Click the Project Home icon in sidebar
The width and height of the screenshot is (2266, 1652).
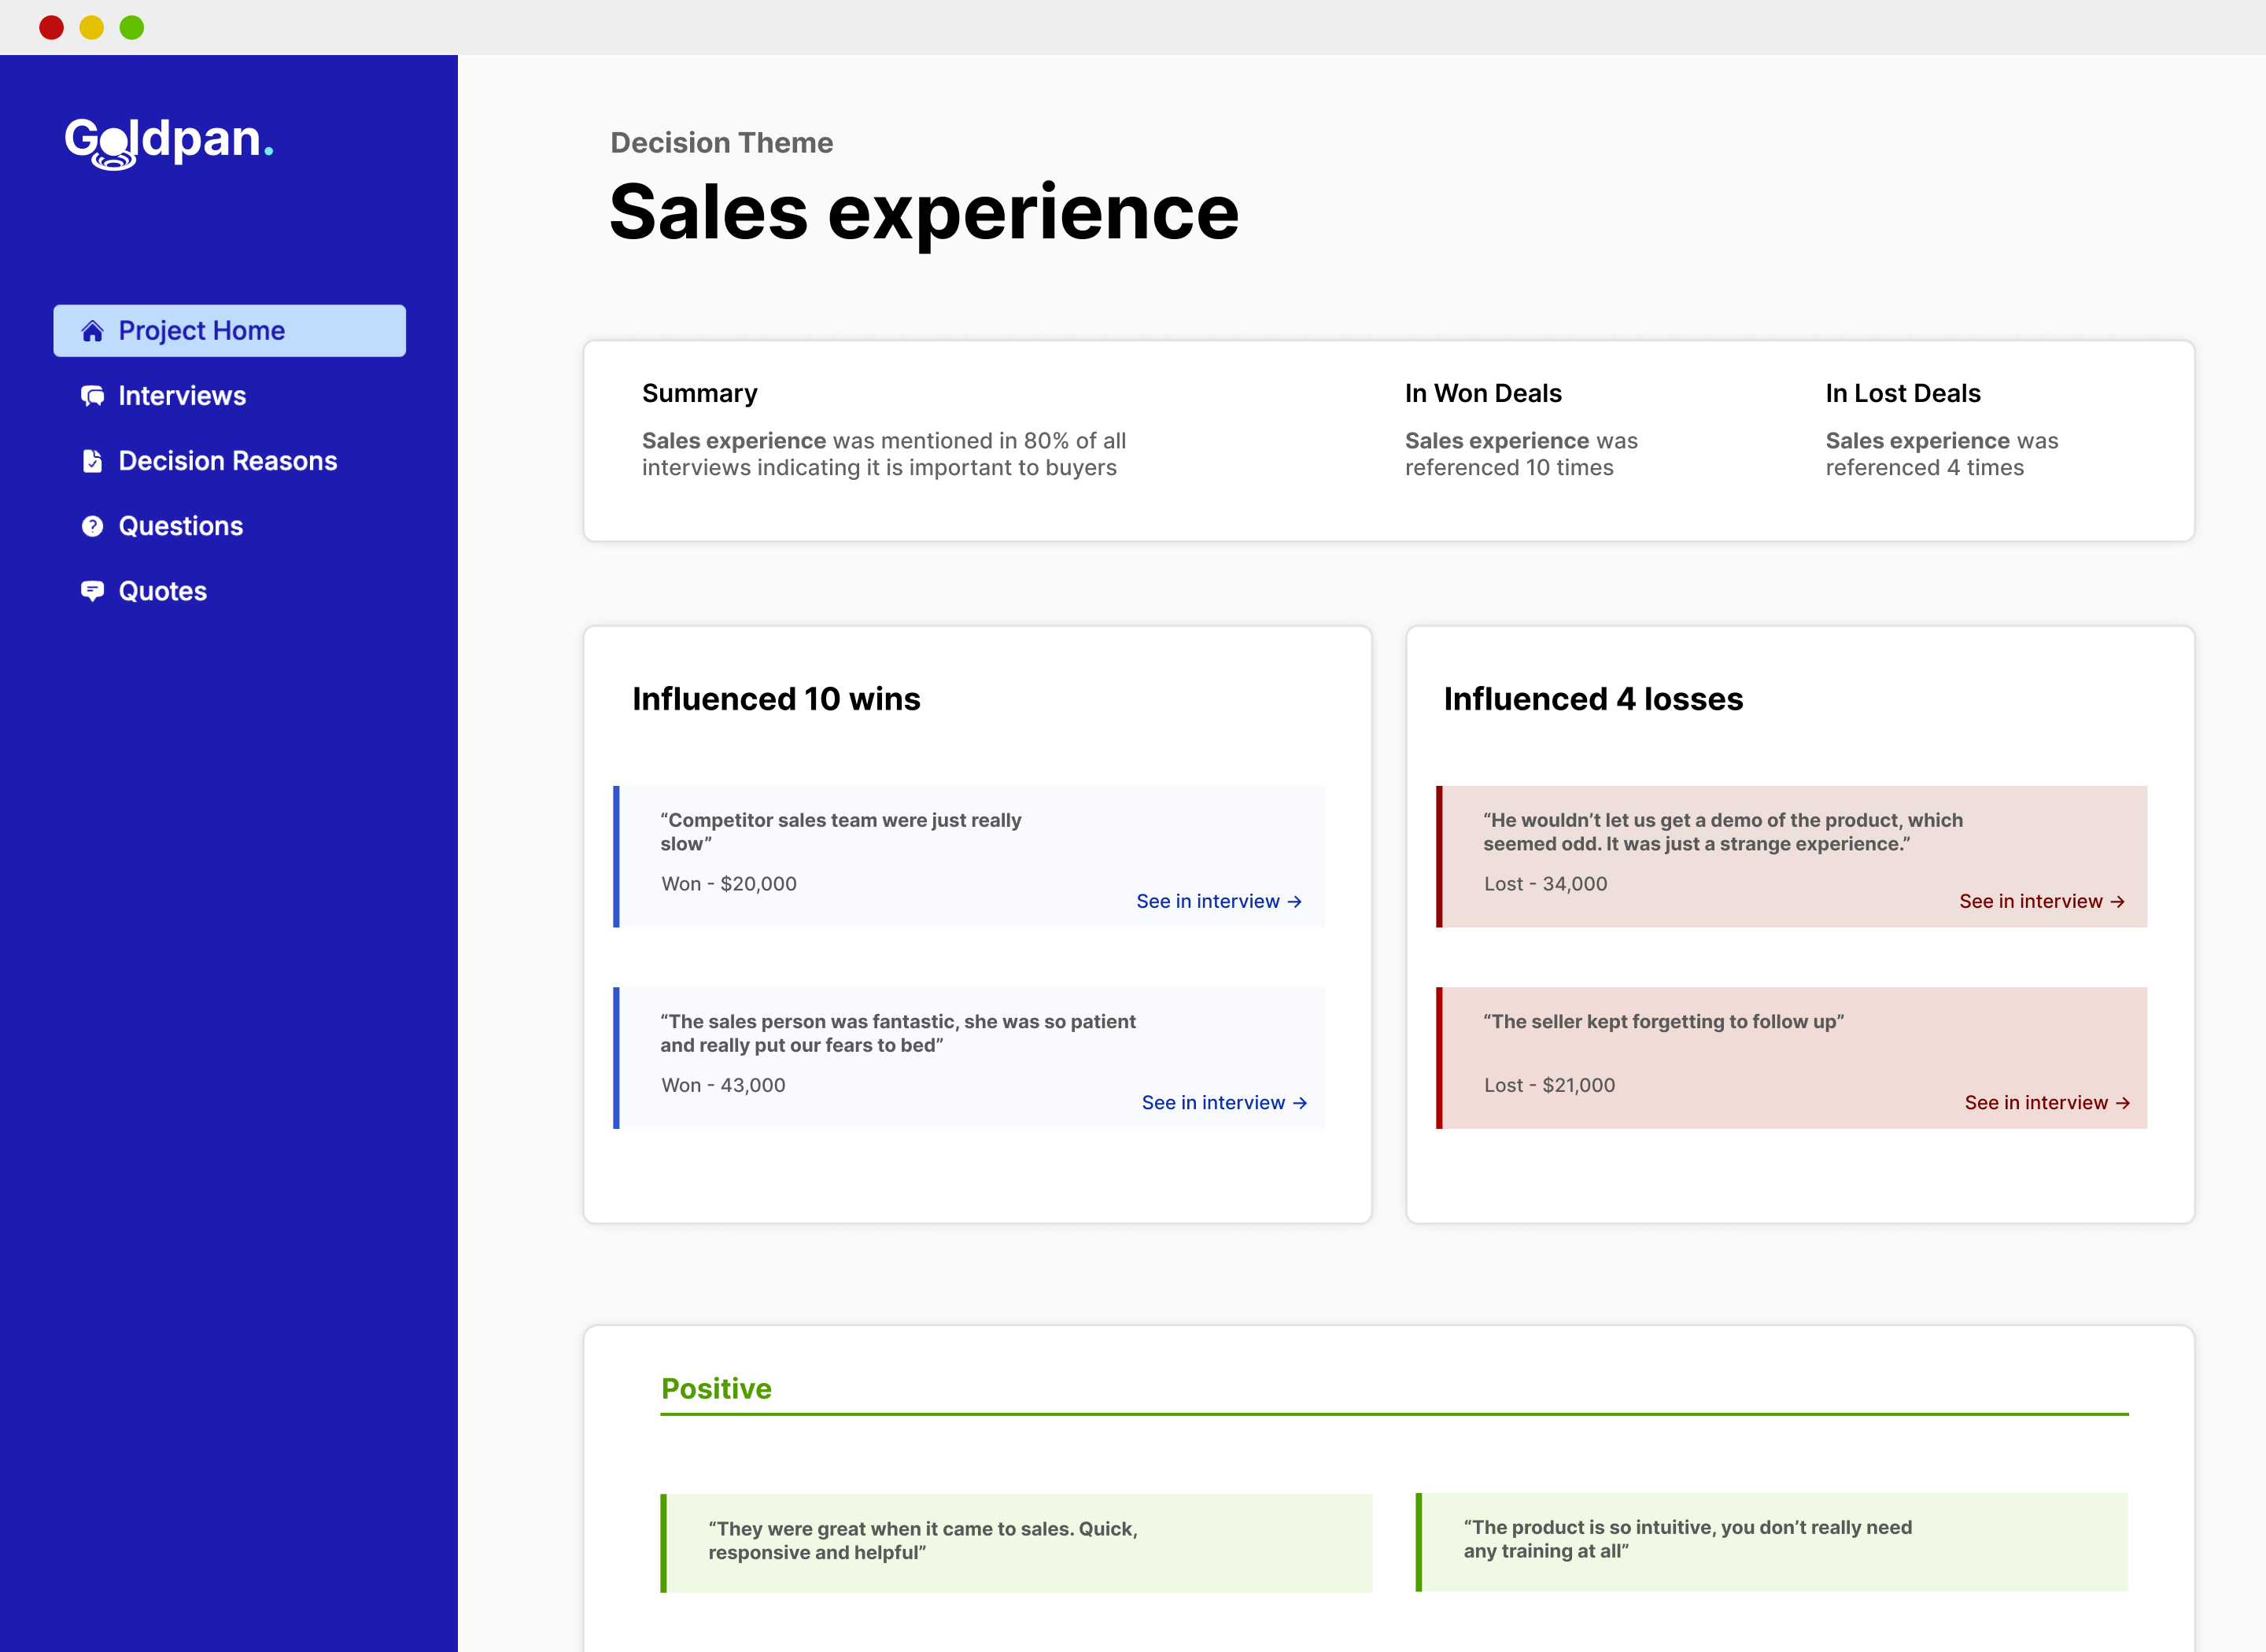91,330
